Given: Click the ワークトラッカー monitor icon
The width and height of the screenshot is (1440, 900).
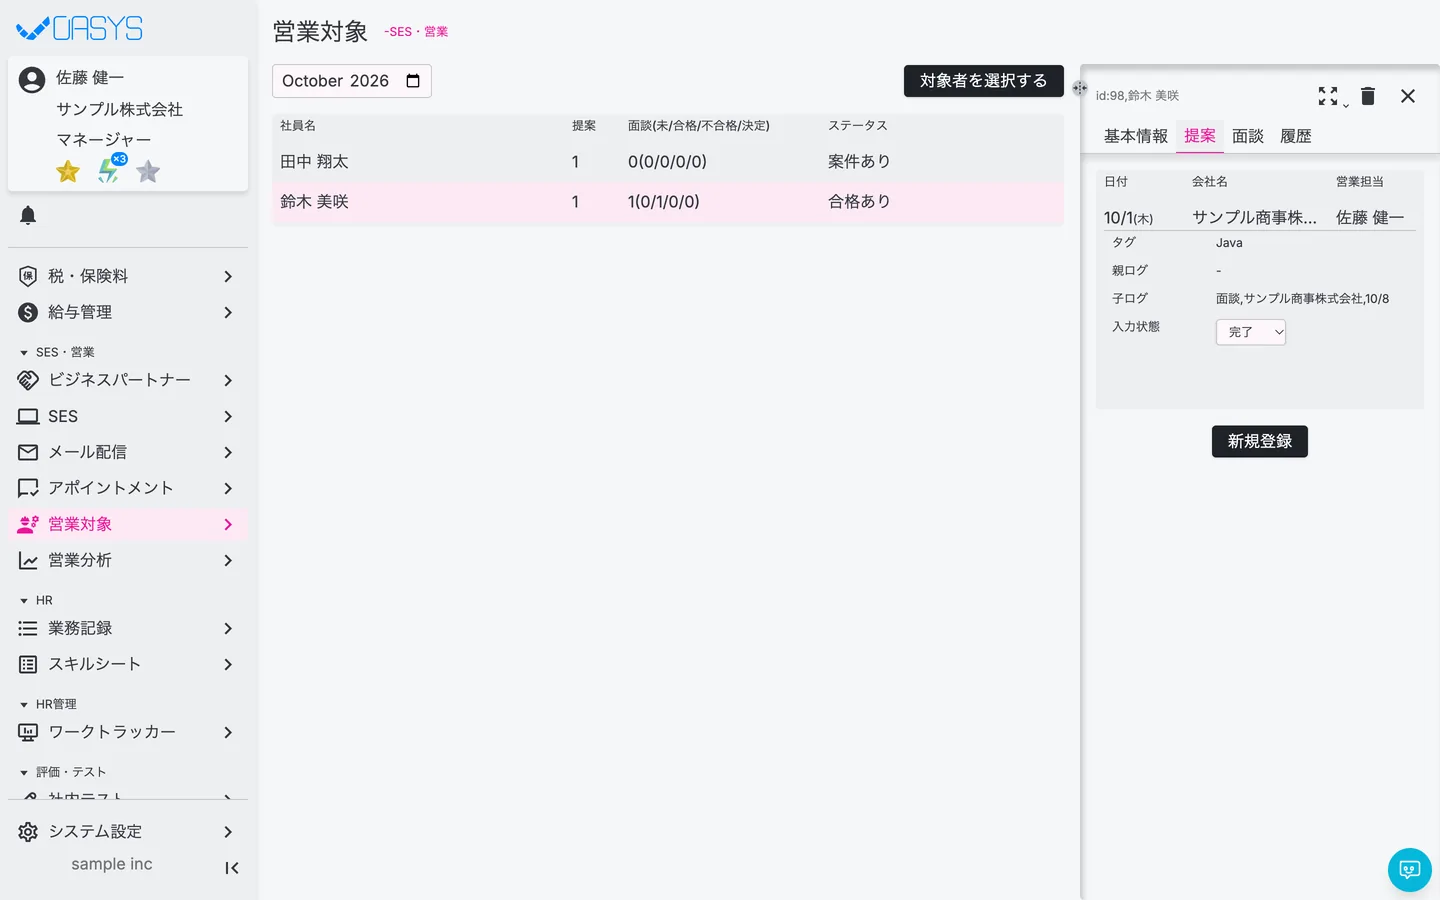Looking at the screenshot, I should click(x=28, y=732).
